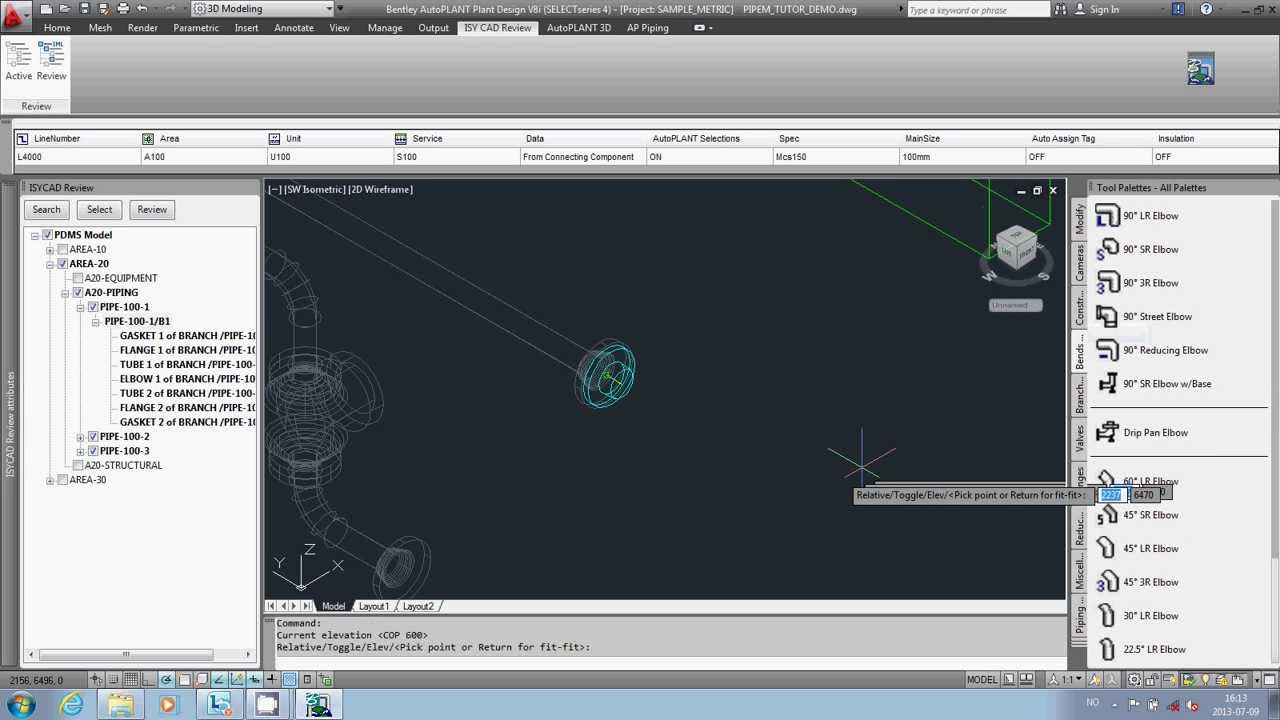Screen dimensions: 1280x720
Task: Collapse the AREA-20 tree node
Action: [x=50, y=264]
